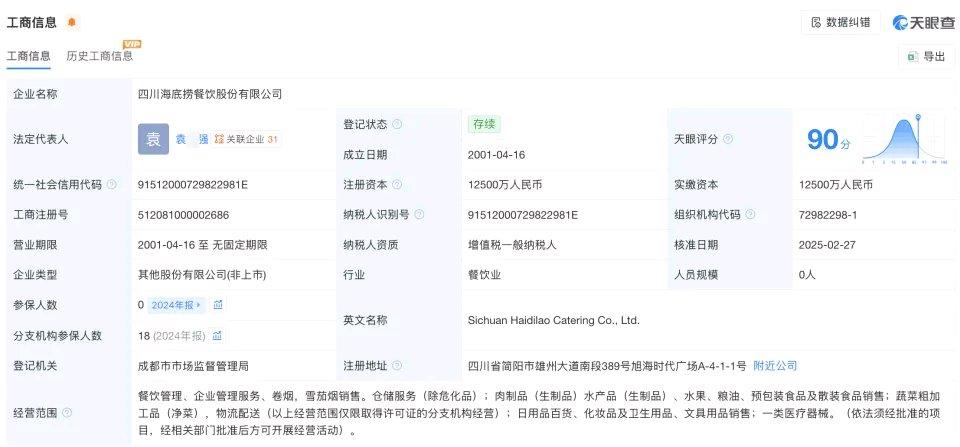The width and height of the screenshot is (960, 447).
Task: Click help icon next to 注册资本
Action: 397,184
